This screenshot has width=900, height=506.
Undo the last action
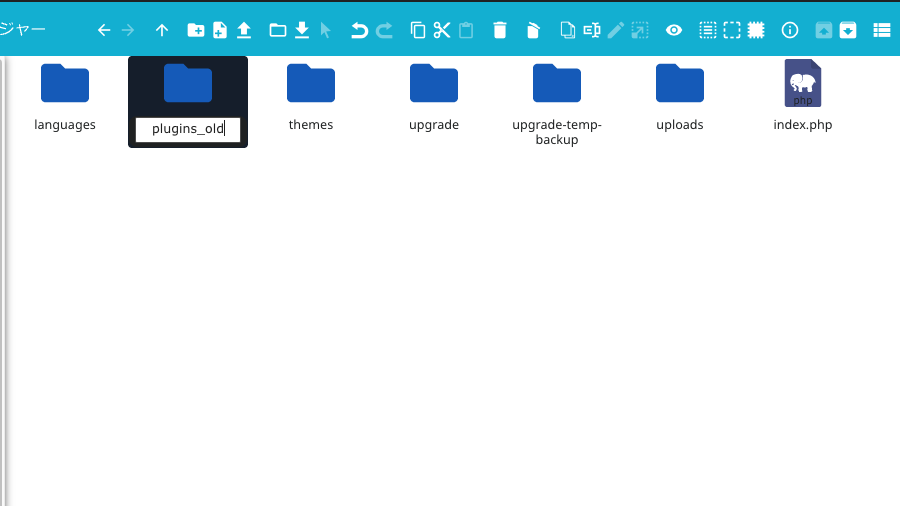point(359,30)
